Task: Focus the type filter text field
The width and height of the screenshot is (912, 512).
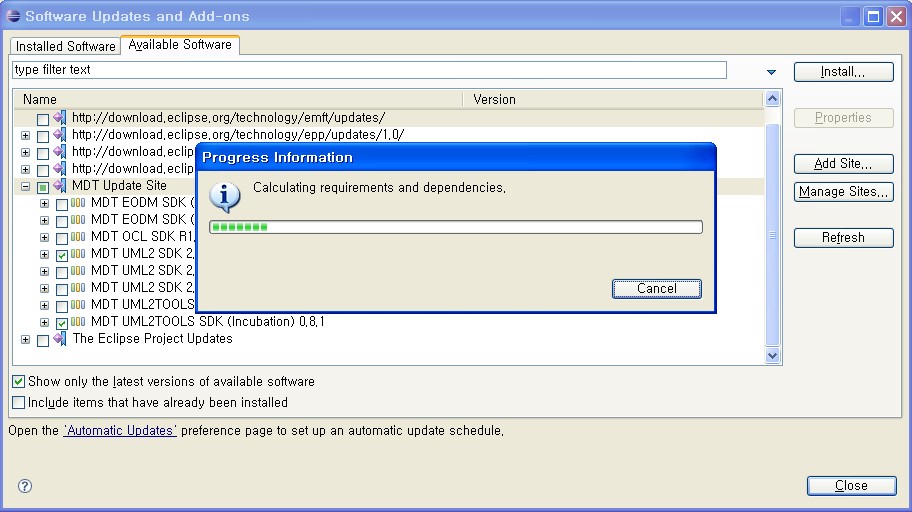Action: [x=369, y=70]
